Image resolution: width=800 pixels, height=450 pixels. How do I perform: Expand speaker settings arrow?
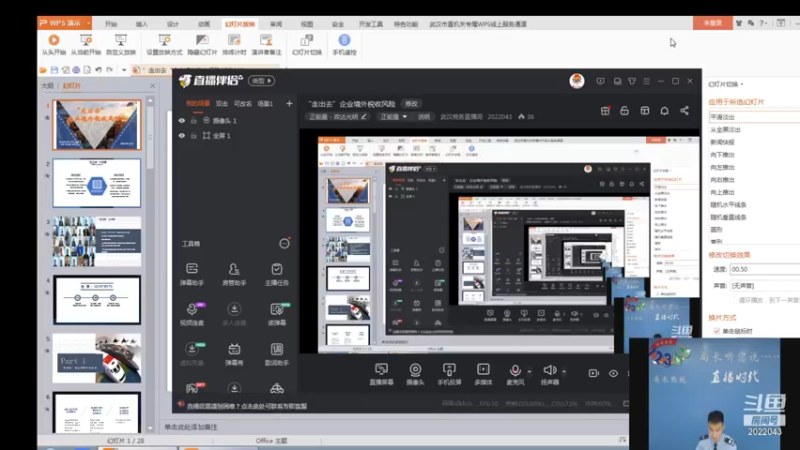(x=564, y=371)
